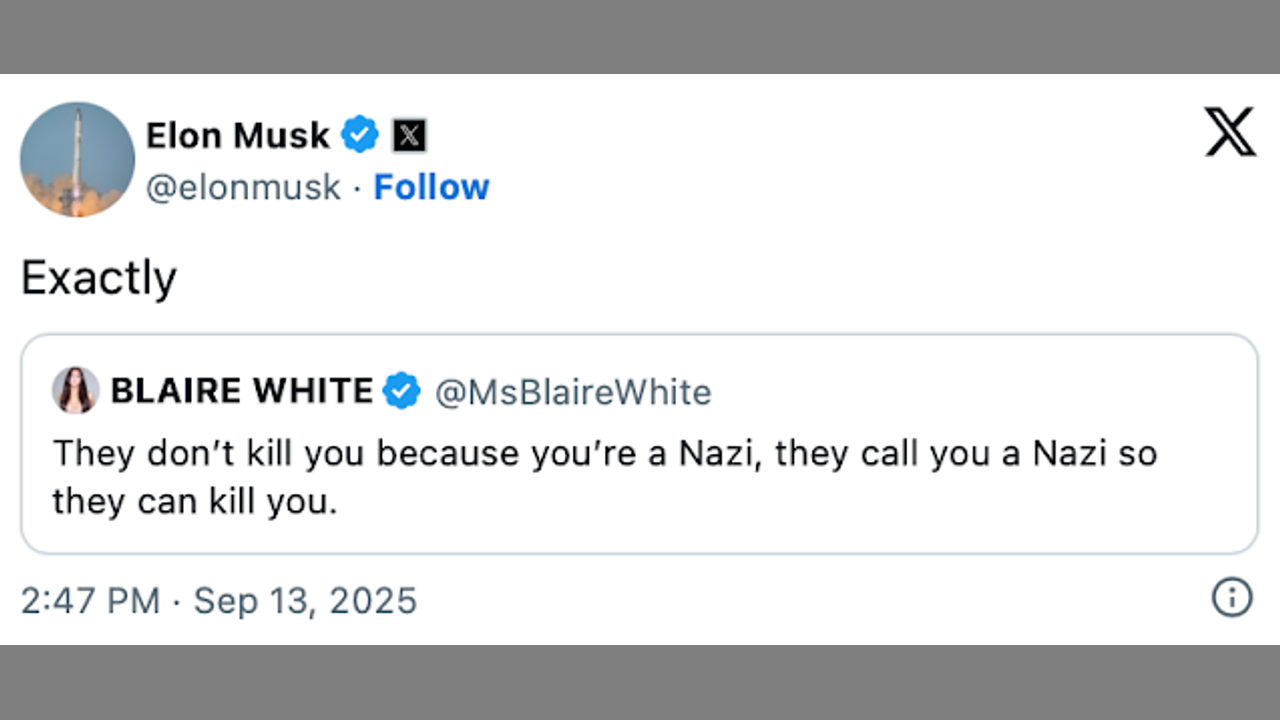Click the black bar below the tweet
Screen dimensions: 1280x720
640,683
